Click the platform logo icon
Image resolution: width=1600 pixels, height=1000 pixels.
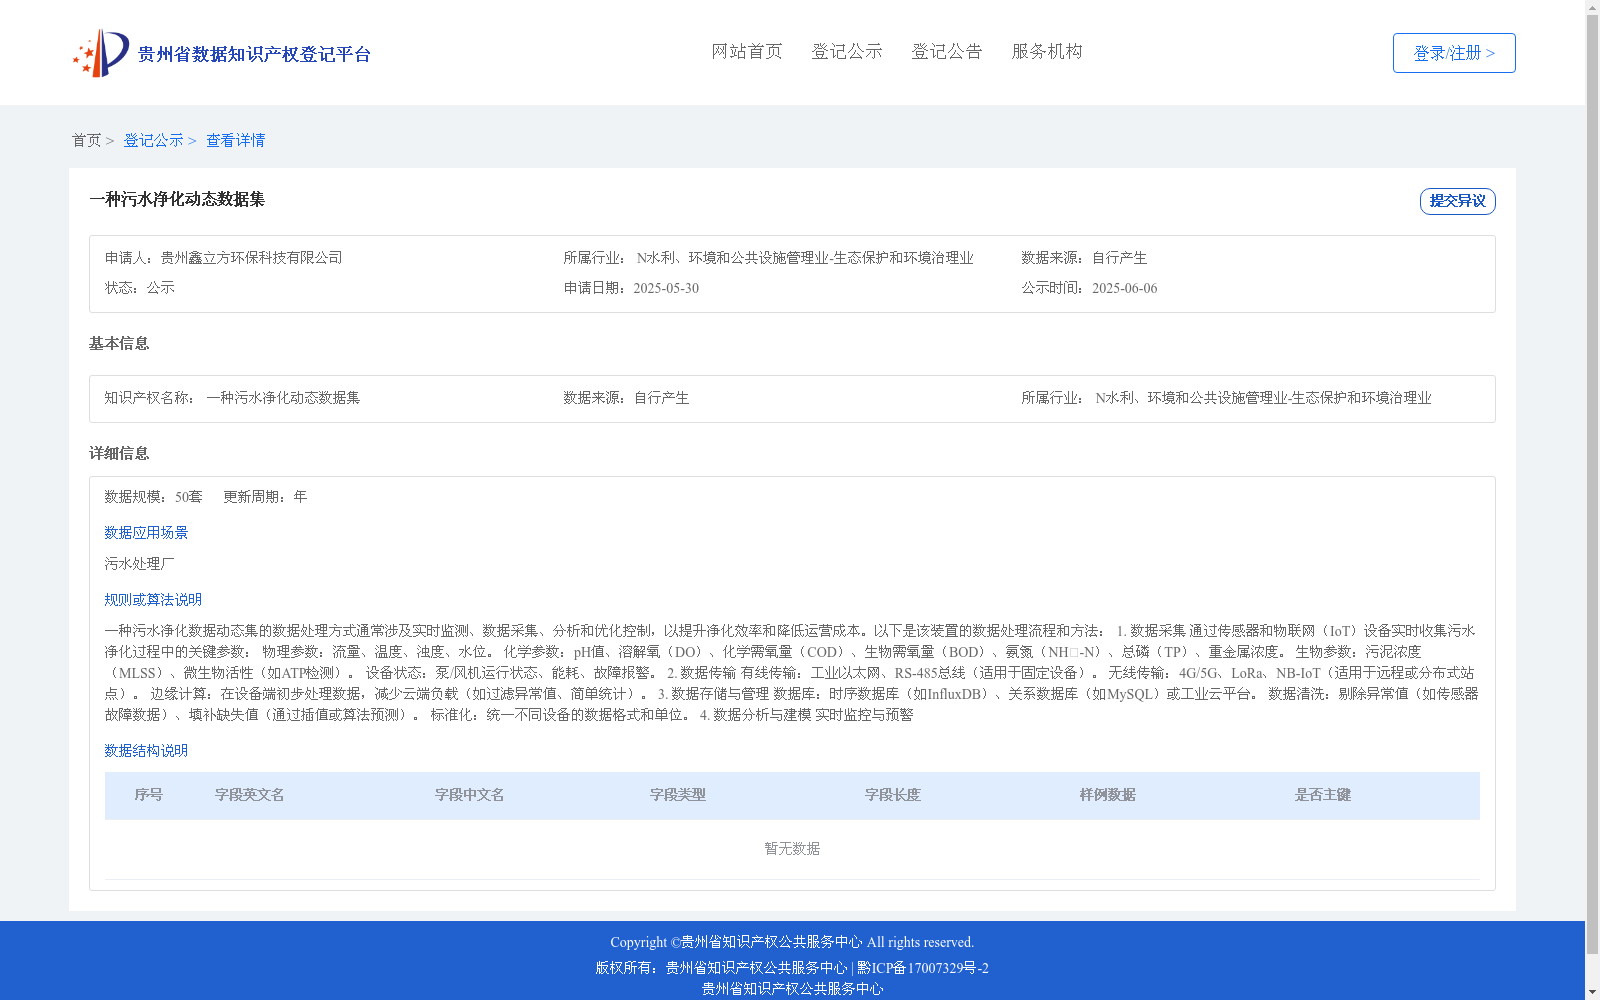(x=101, y=53)
